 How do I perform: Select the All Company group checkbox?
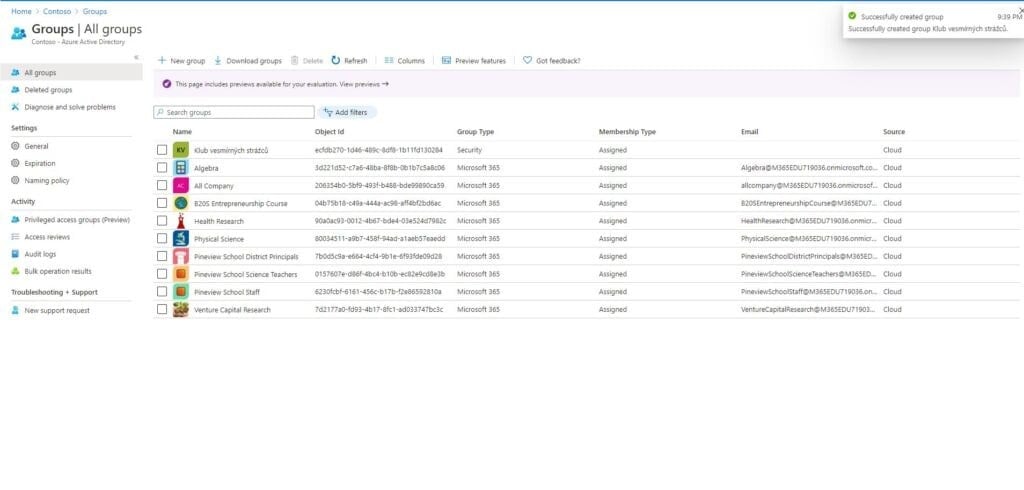click(x=162, y=186)
